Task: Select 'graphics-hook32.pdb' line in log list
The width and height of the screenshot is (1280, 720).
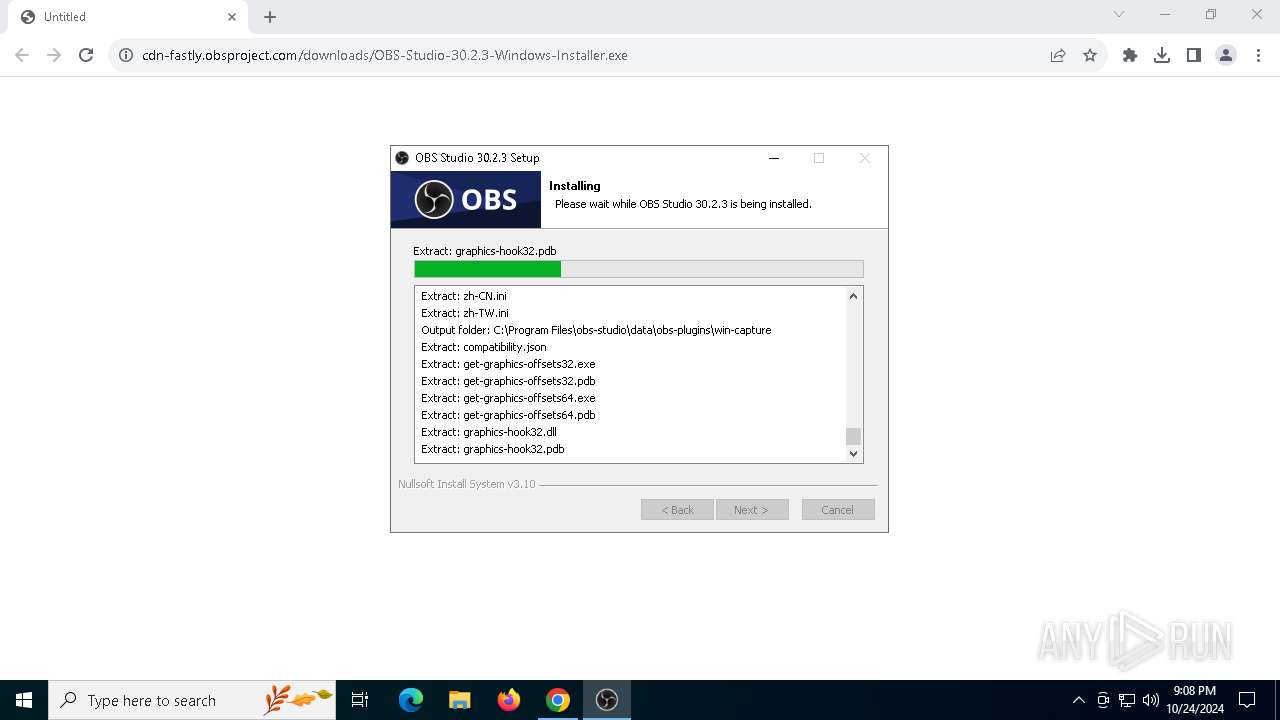Action: pyautogui.click(x=493, y=449)
